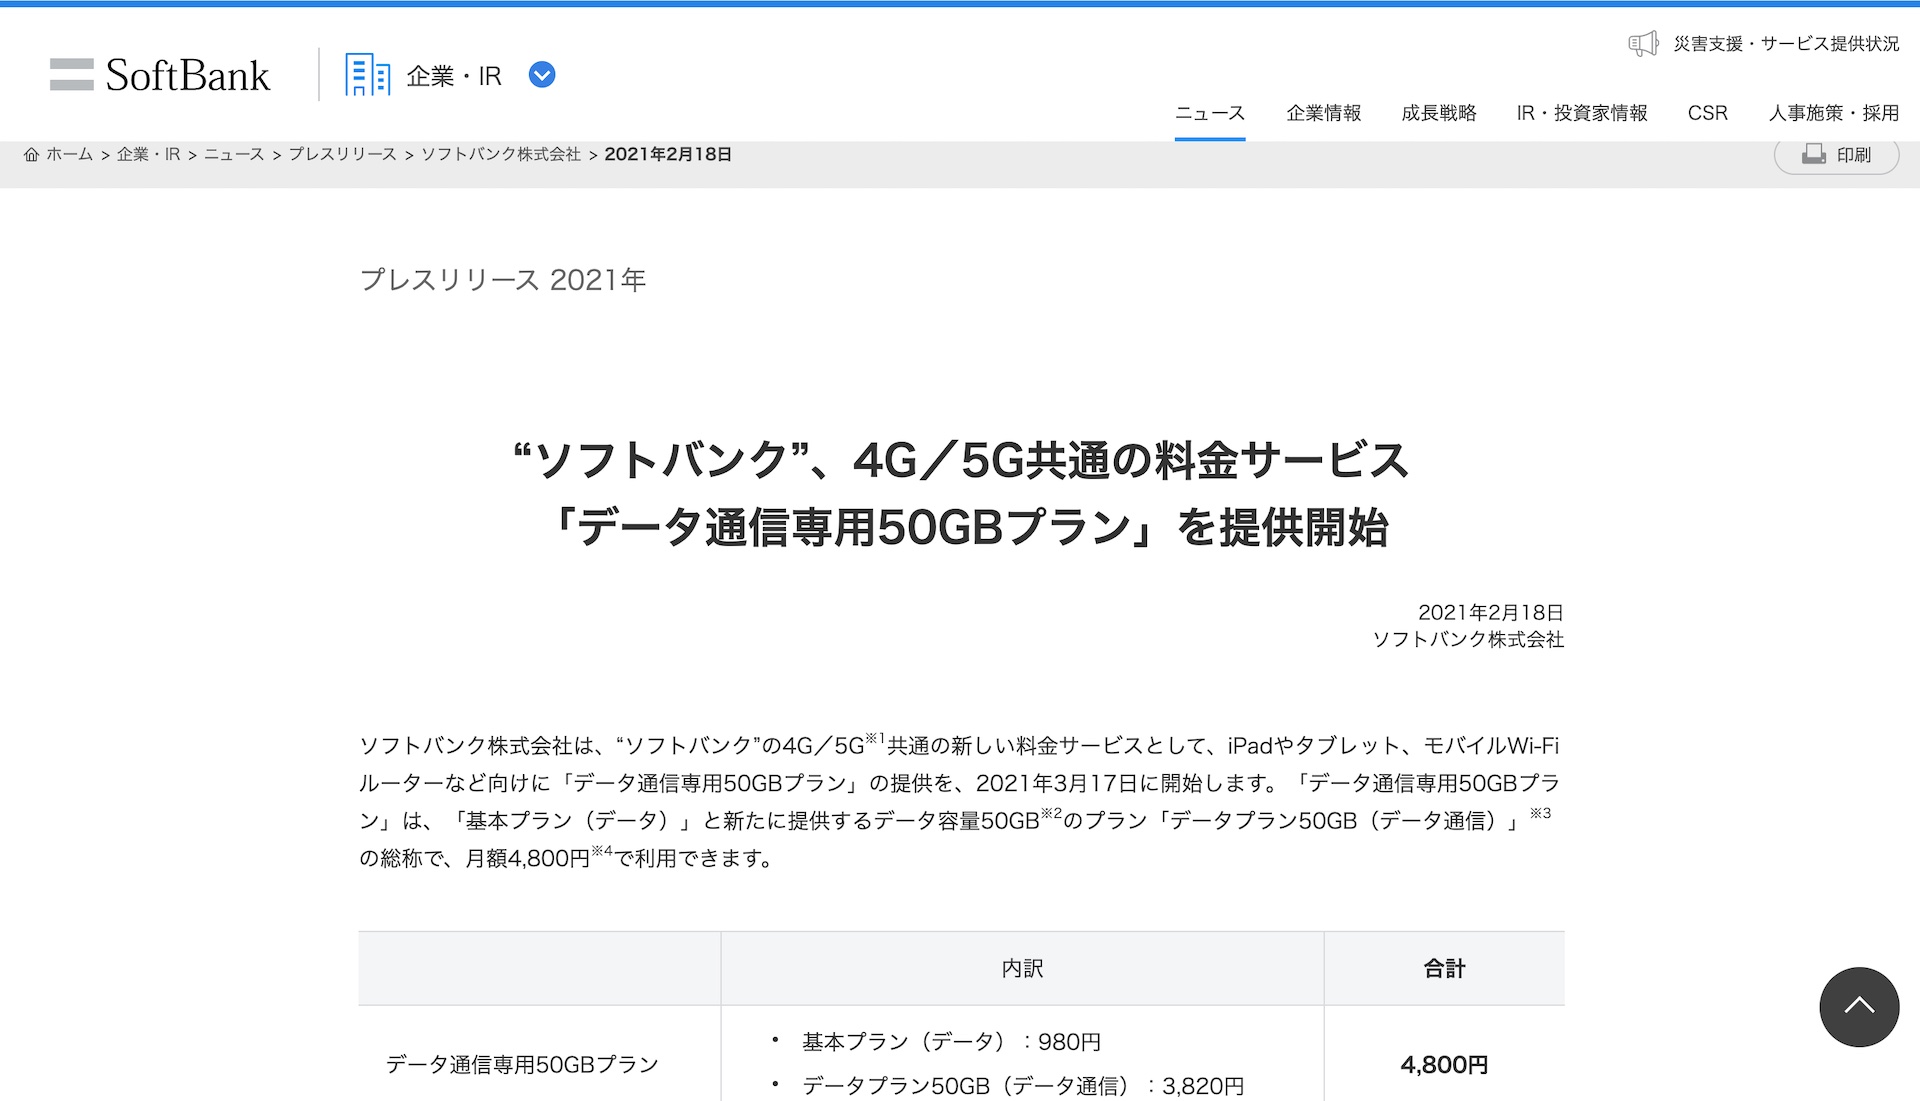
Task: Click the データ通信専用50GBプラン table cell
Action: point(539,1053)
